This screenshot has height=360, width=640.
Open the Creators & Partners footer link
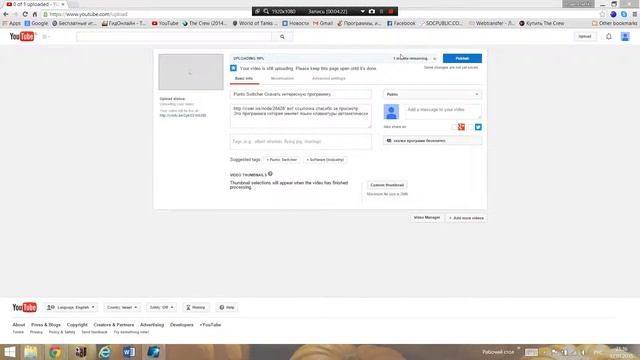point(113,325)
